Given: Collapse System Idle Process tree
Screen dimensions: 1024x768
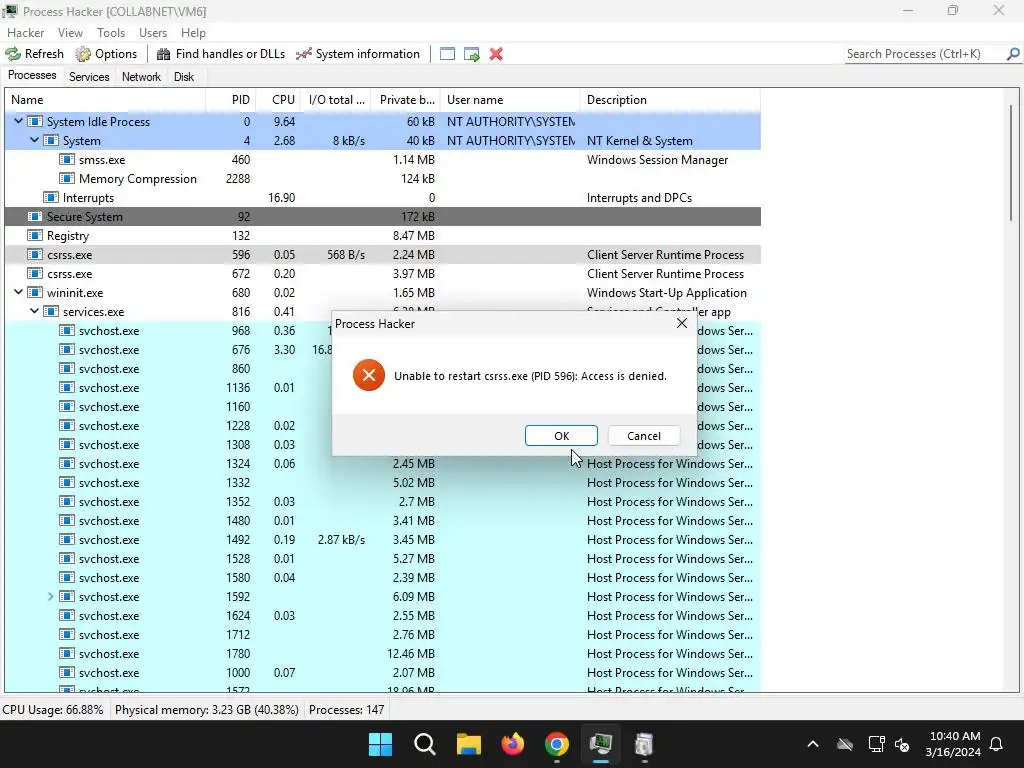Looking at the screenshot, I should point(18,121).
